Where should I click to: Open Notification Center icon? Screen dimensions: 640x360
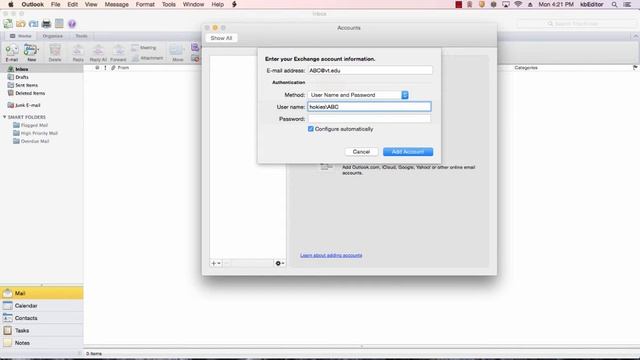point(627,4)
